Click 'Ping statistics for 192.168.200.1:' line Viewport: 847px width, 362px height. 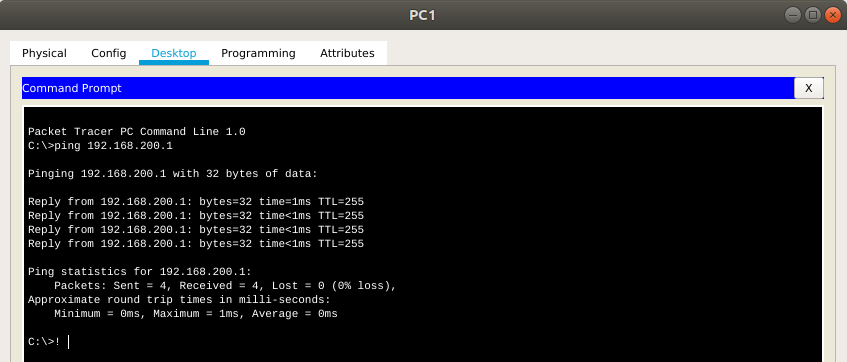click(140, 271)
